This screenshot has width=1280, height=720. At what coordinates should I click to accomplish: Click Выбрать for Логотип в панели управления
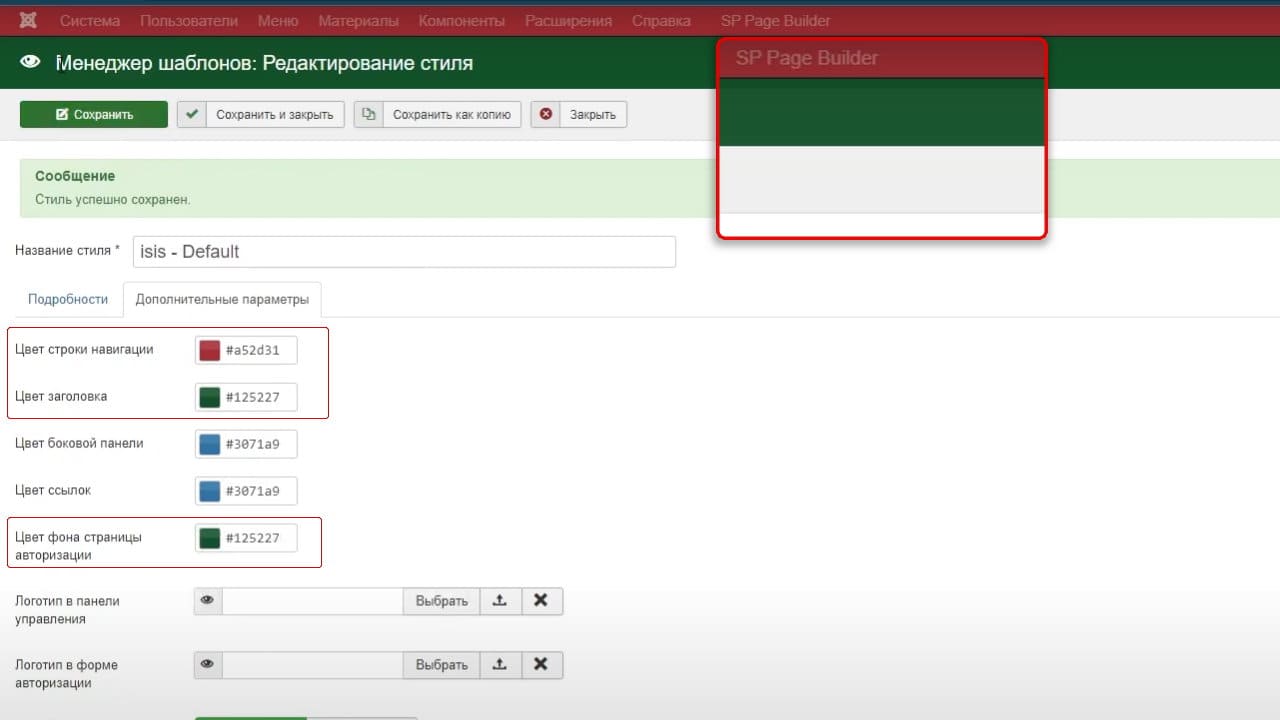(441, 601)
